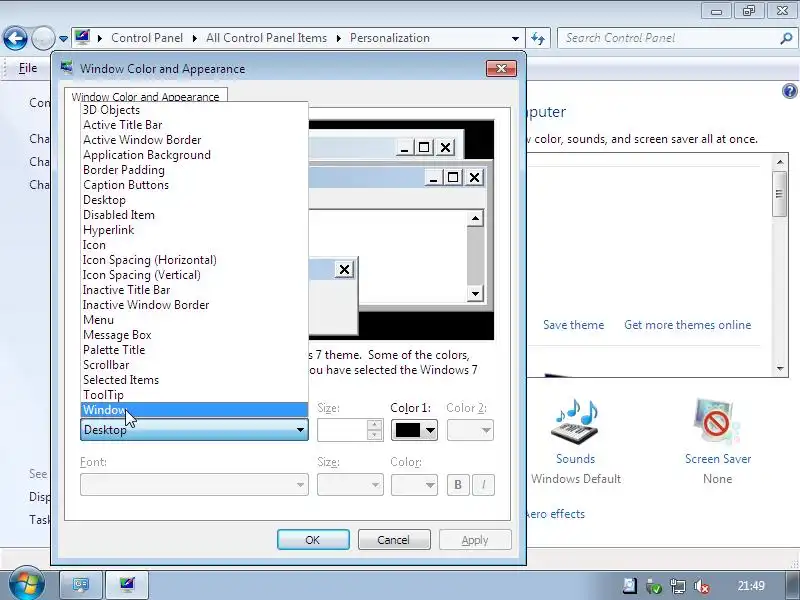Select Icon Spacing (Vertical)
Image resolution: width=800 pixels, height=600 pixels.
194,275
